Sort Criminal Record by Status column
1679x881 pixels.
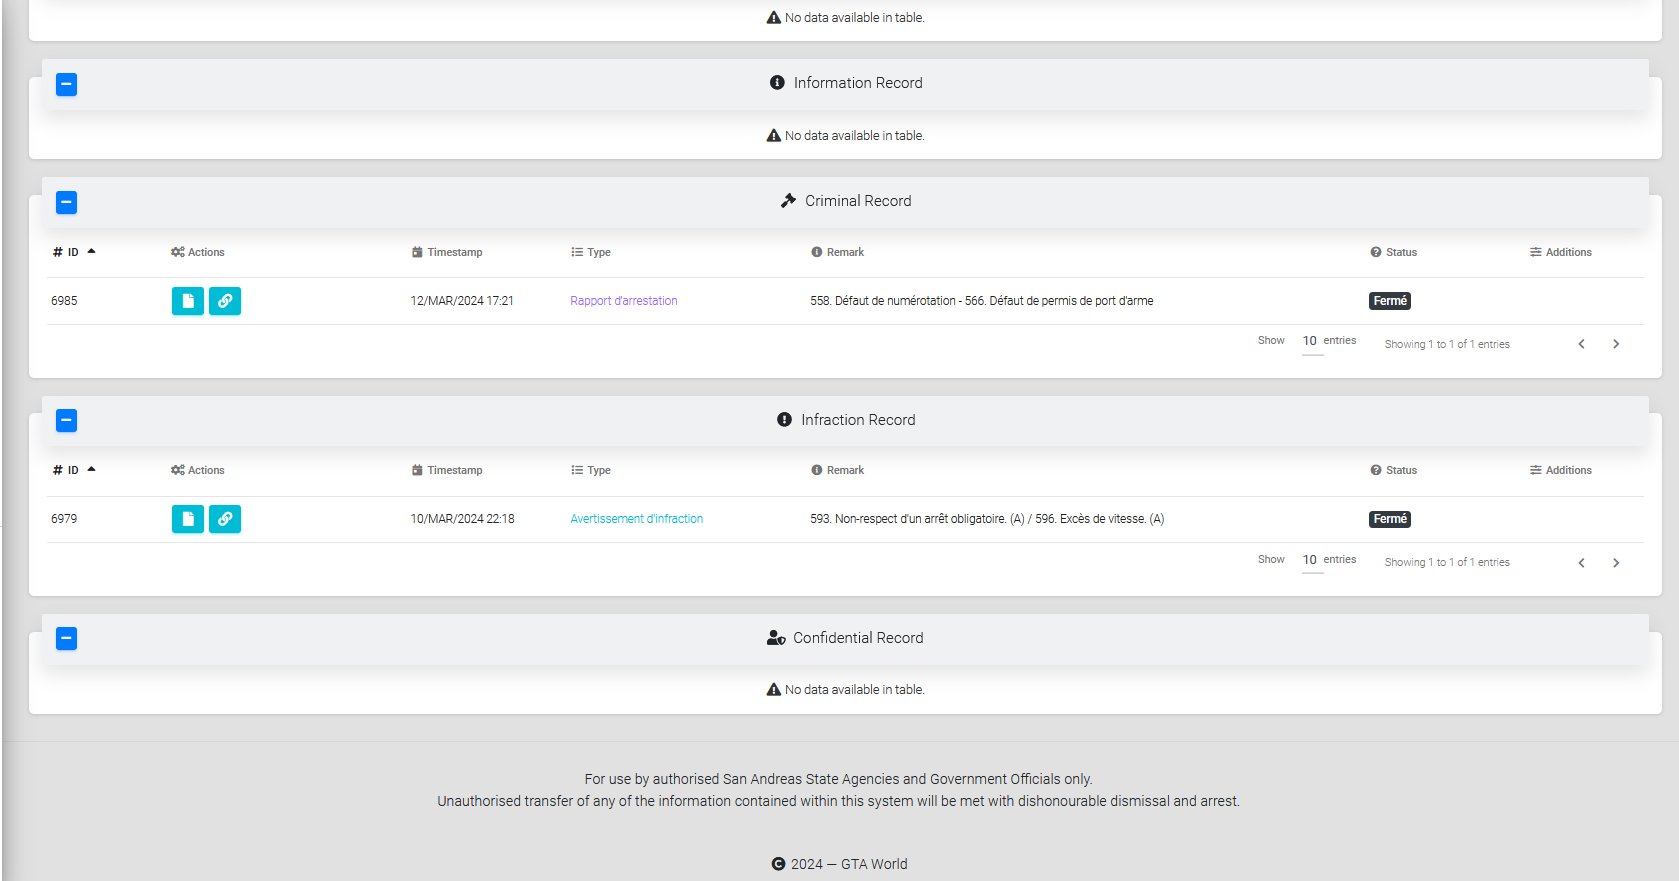click(x=1394, y=252)
